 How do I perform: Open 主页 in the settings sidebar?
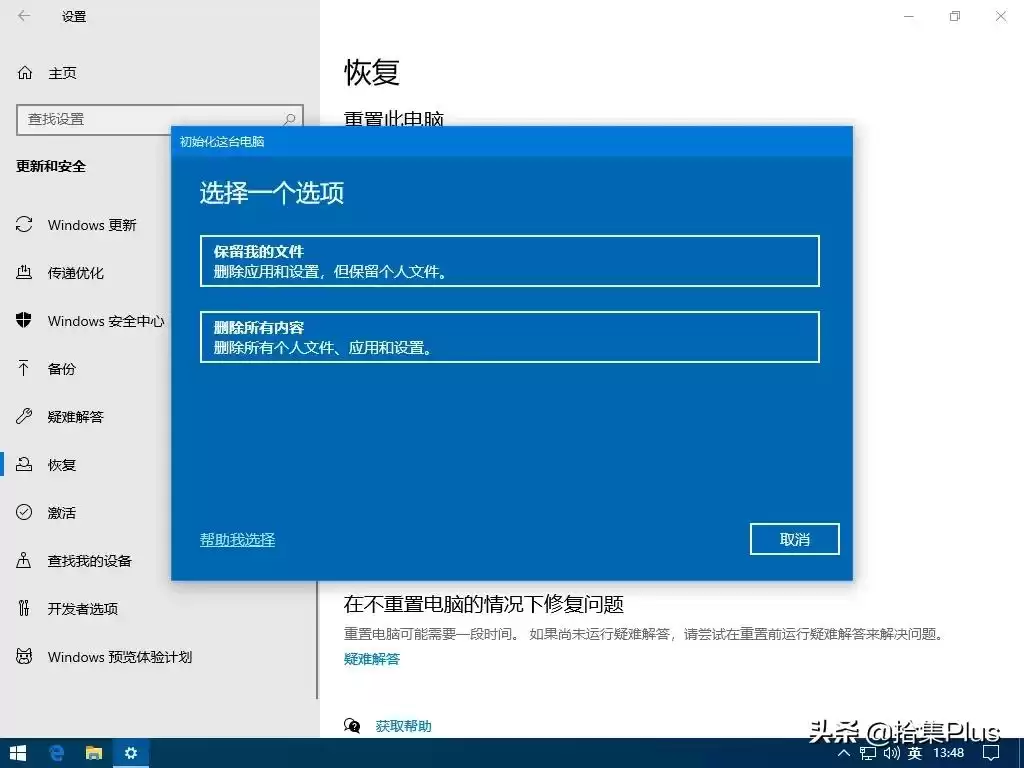point(62,73)
